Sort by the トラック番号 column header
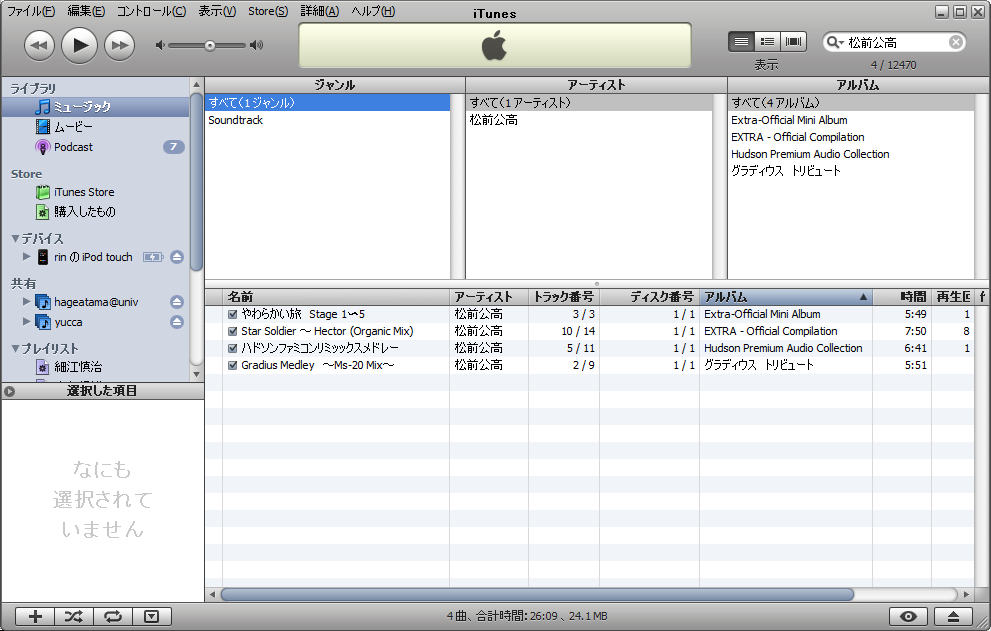Viewport: 991px width, 631px height. (564, 297)
